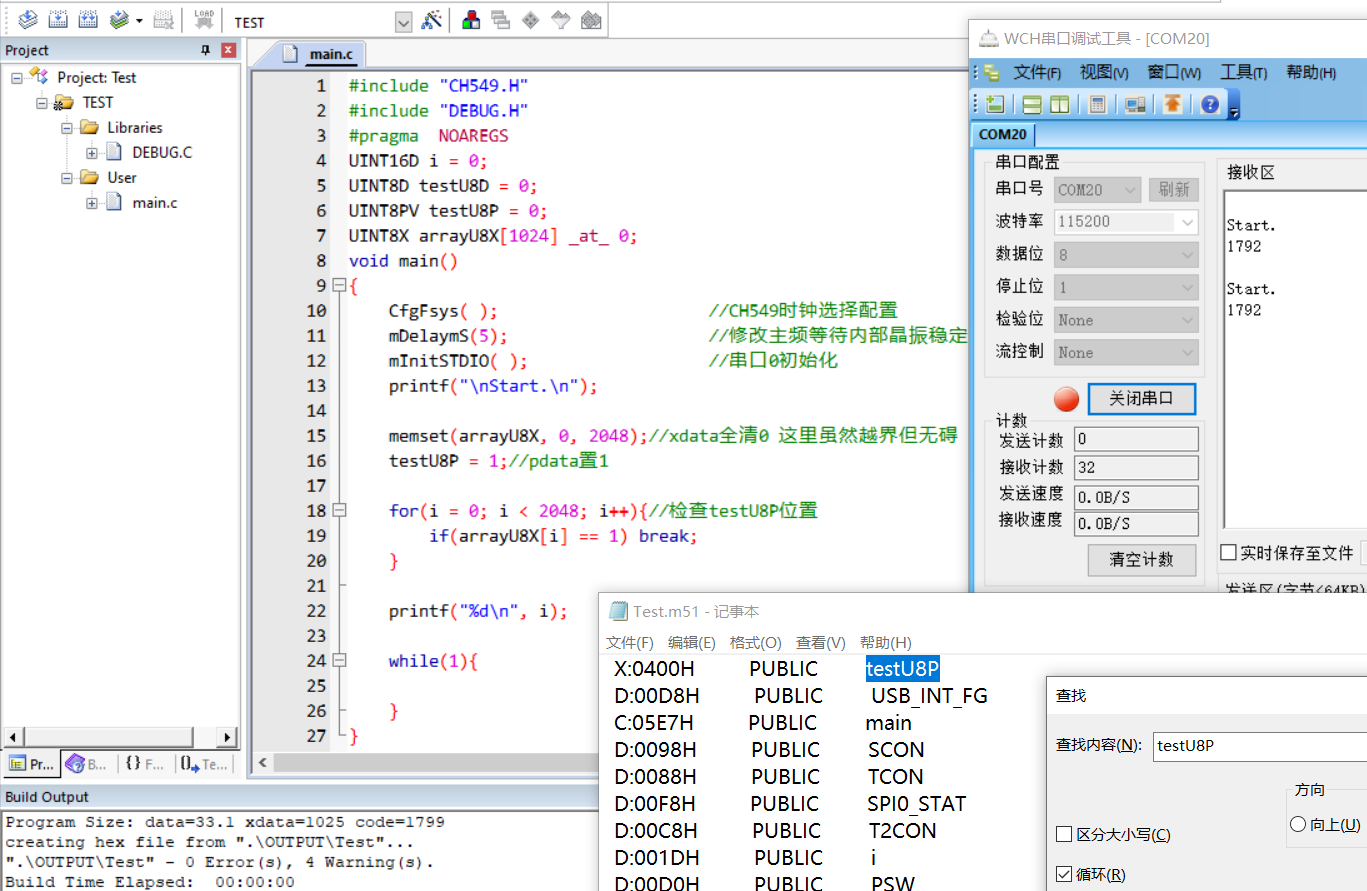Open 格式(O) menu in Notepad
1367x891 pixels.
[755, 643]
